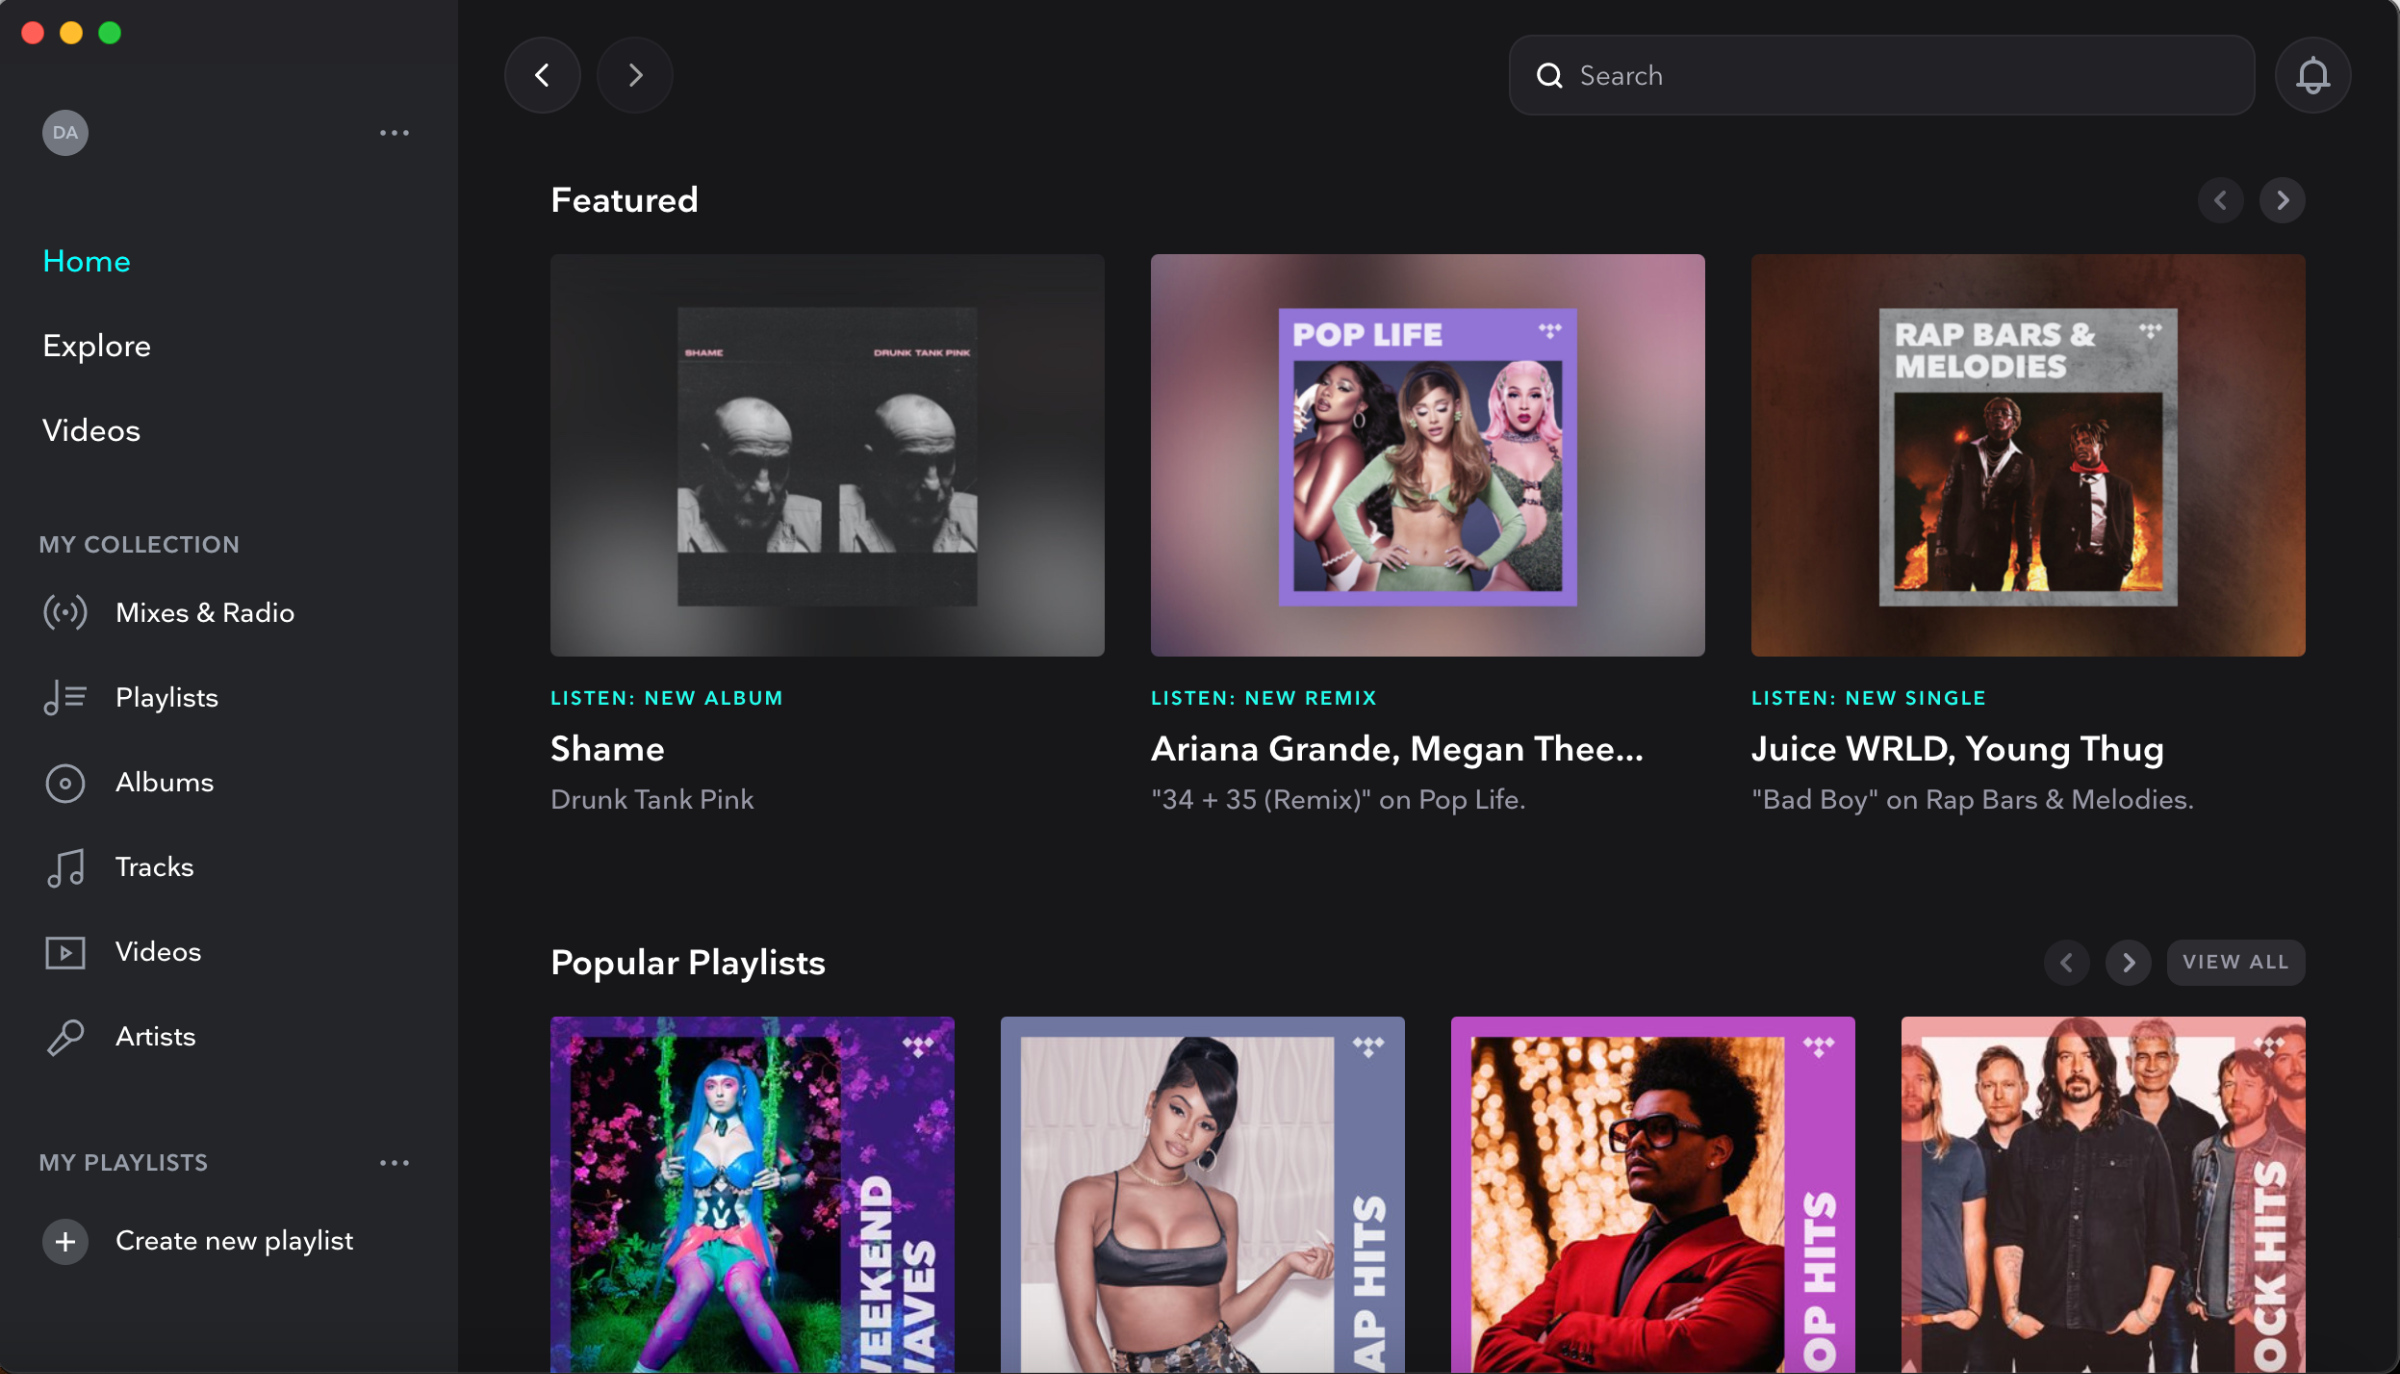Click "34 + 35 (Remix)" on Pop Life text
Screen dimensions: 2400x1374
(x=1338, y=799)
